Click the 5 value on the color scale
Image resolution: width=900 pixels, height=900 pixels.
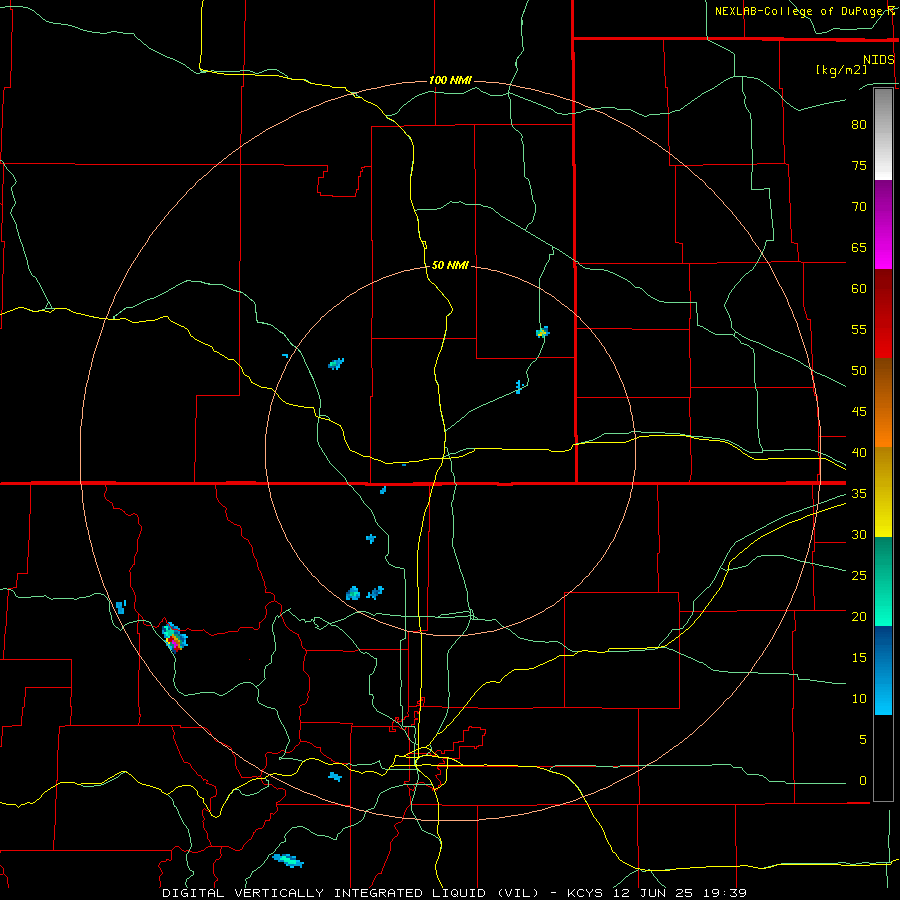coord(863,740)
